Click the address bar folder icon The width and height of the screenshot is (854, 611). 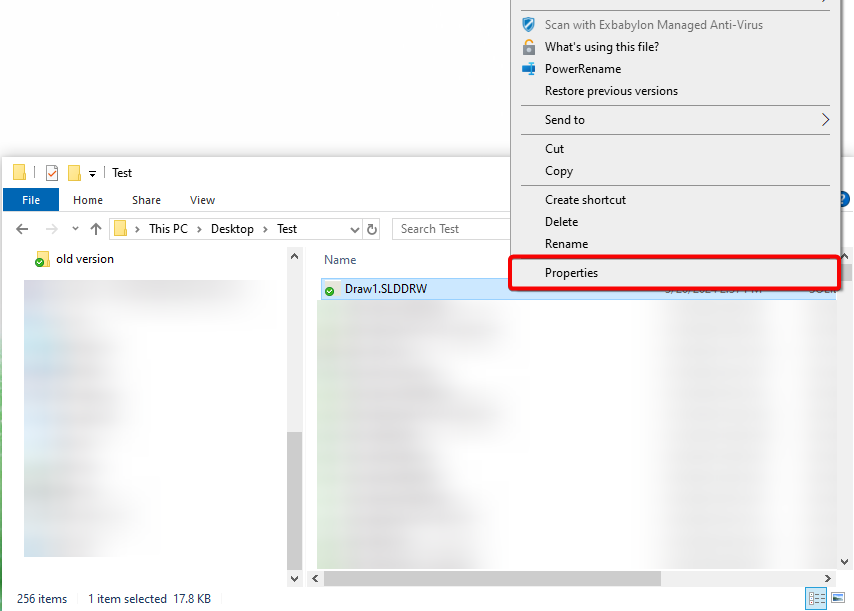tap(121, 229)
